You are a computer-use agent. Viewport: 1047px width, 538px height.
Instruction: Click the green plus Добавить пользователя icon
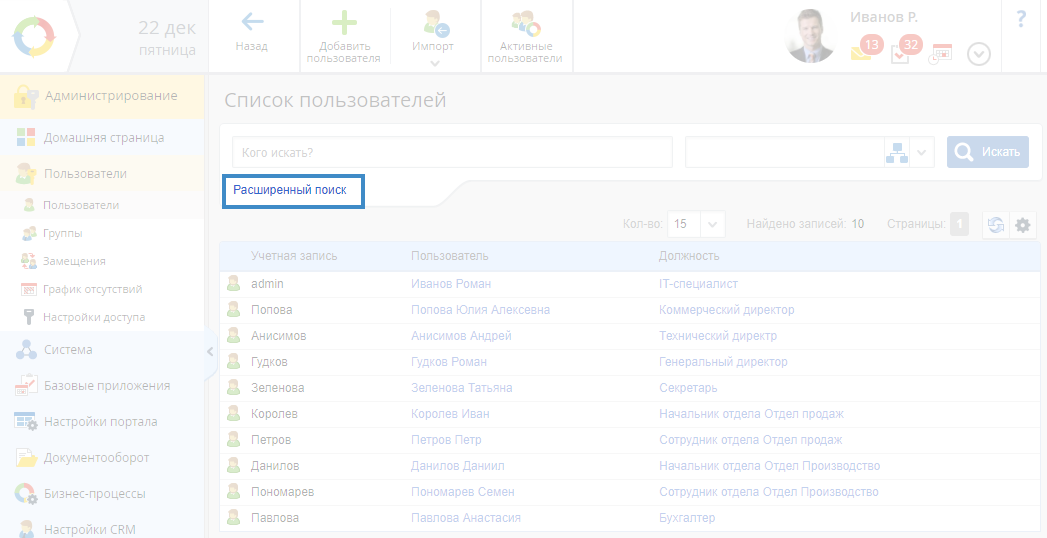tap(344, 22)
